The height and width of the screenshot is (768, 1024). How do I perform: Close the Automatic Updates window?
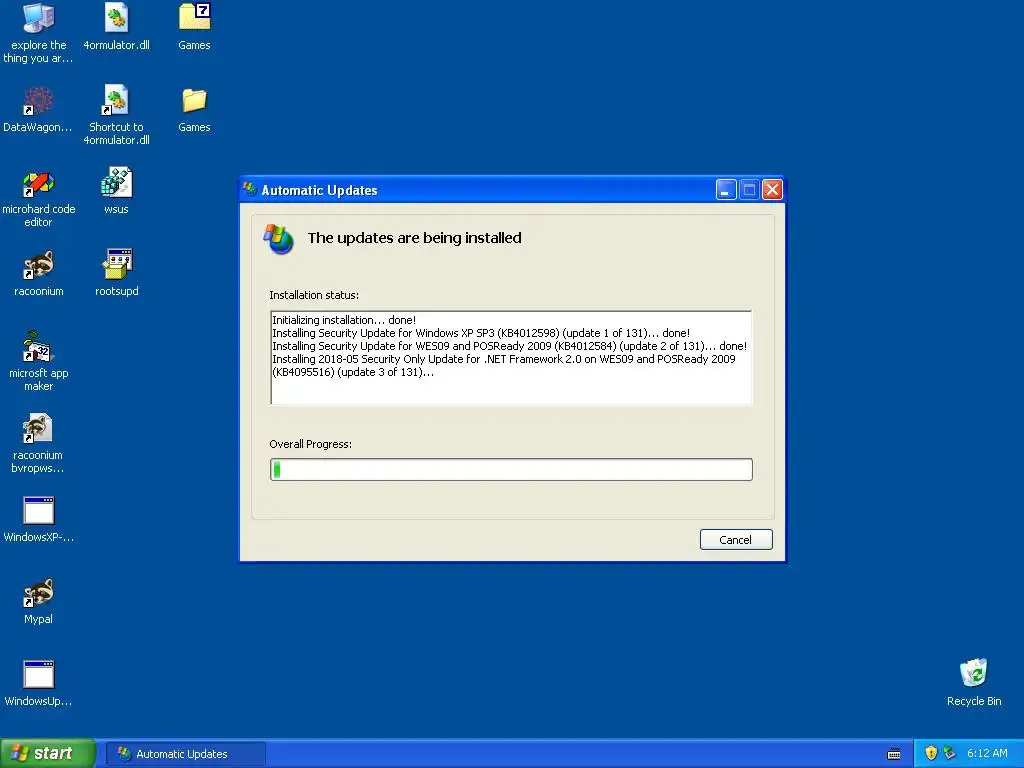773,189
